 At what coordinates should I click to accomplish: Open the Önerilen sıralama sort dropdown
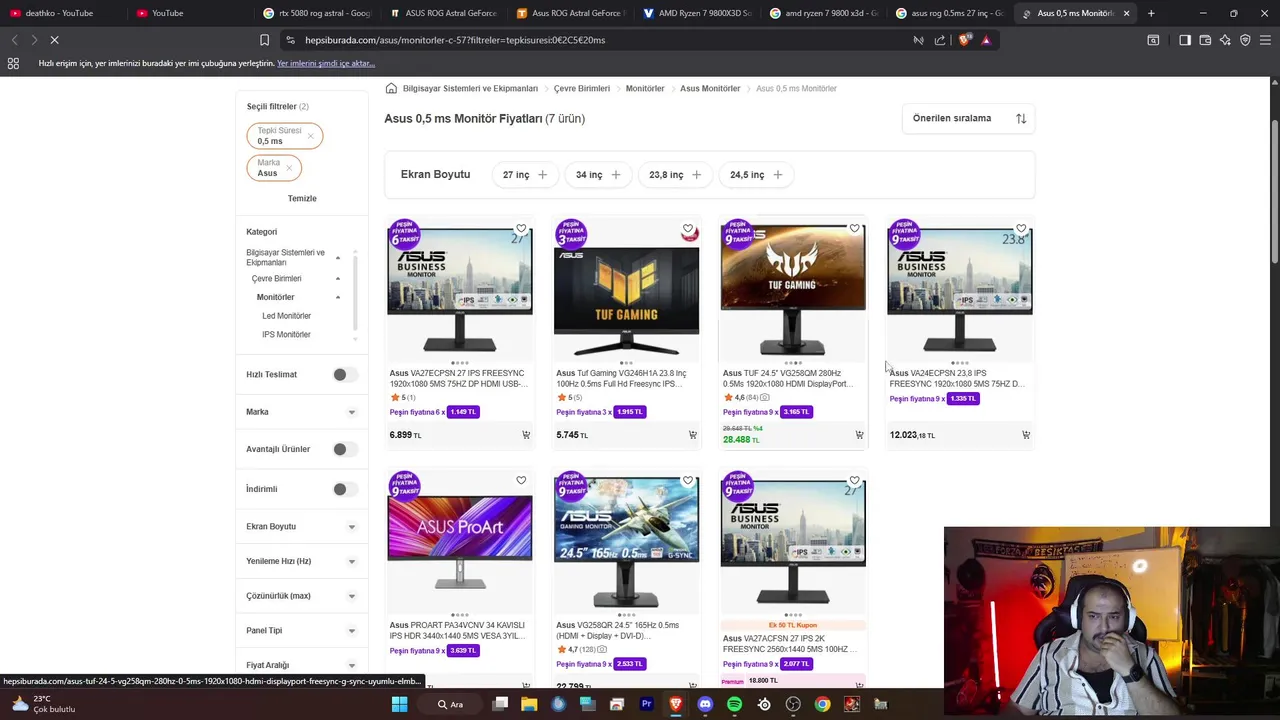[968, 118]
